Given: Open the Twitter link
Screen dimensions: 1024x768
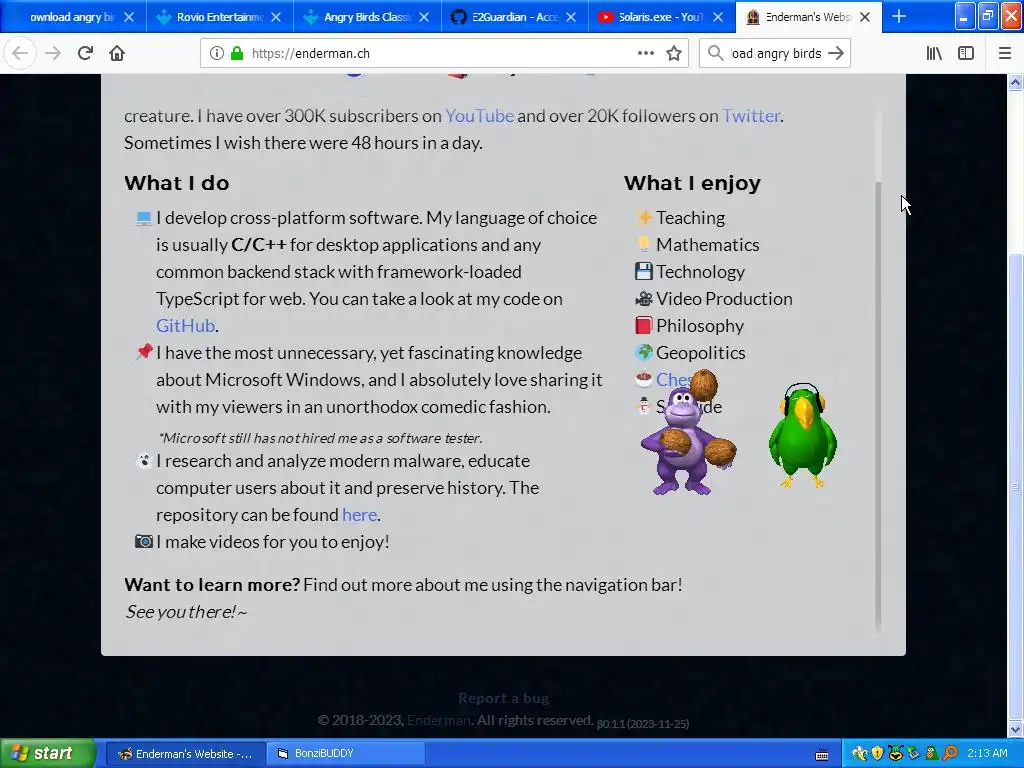Looking at the screenshot, I should (750, 116).
